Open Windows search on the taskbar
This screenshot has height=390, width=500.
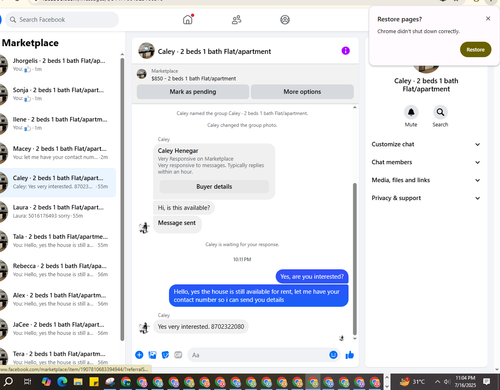8,381
